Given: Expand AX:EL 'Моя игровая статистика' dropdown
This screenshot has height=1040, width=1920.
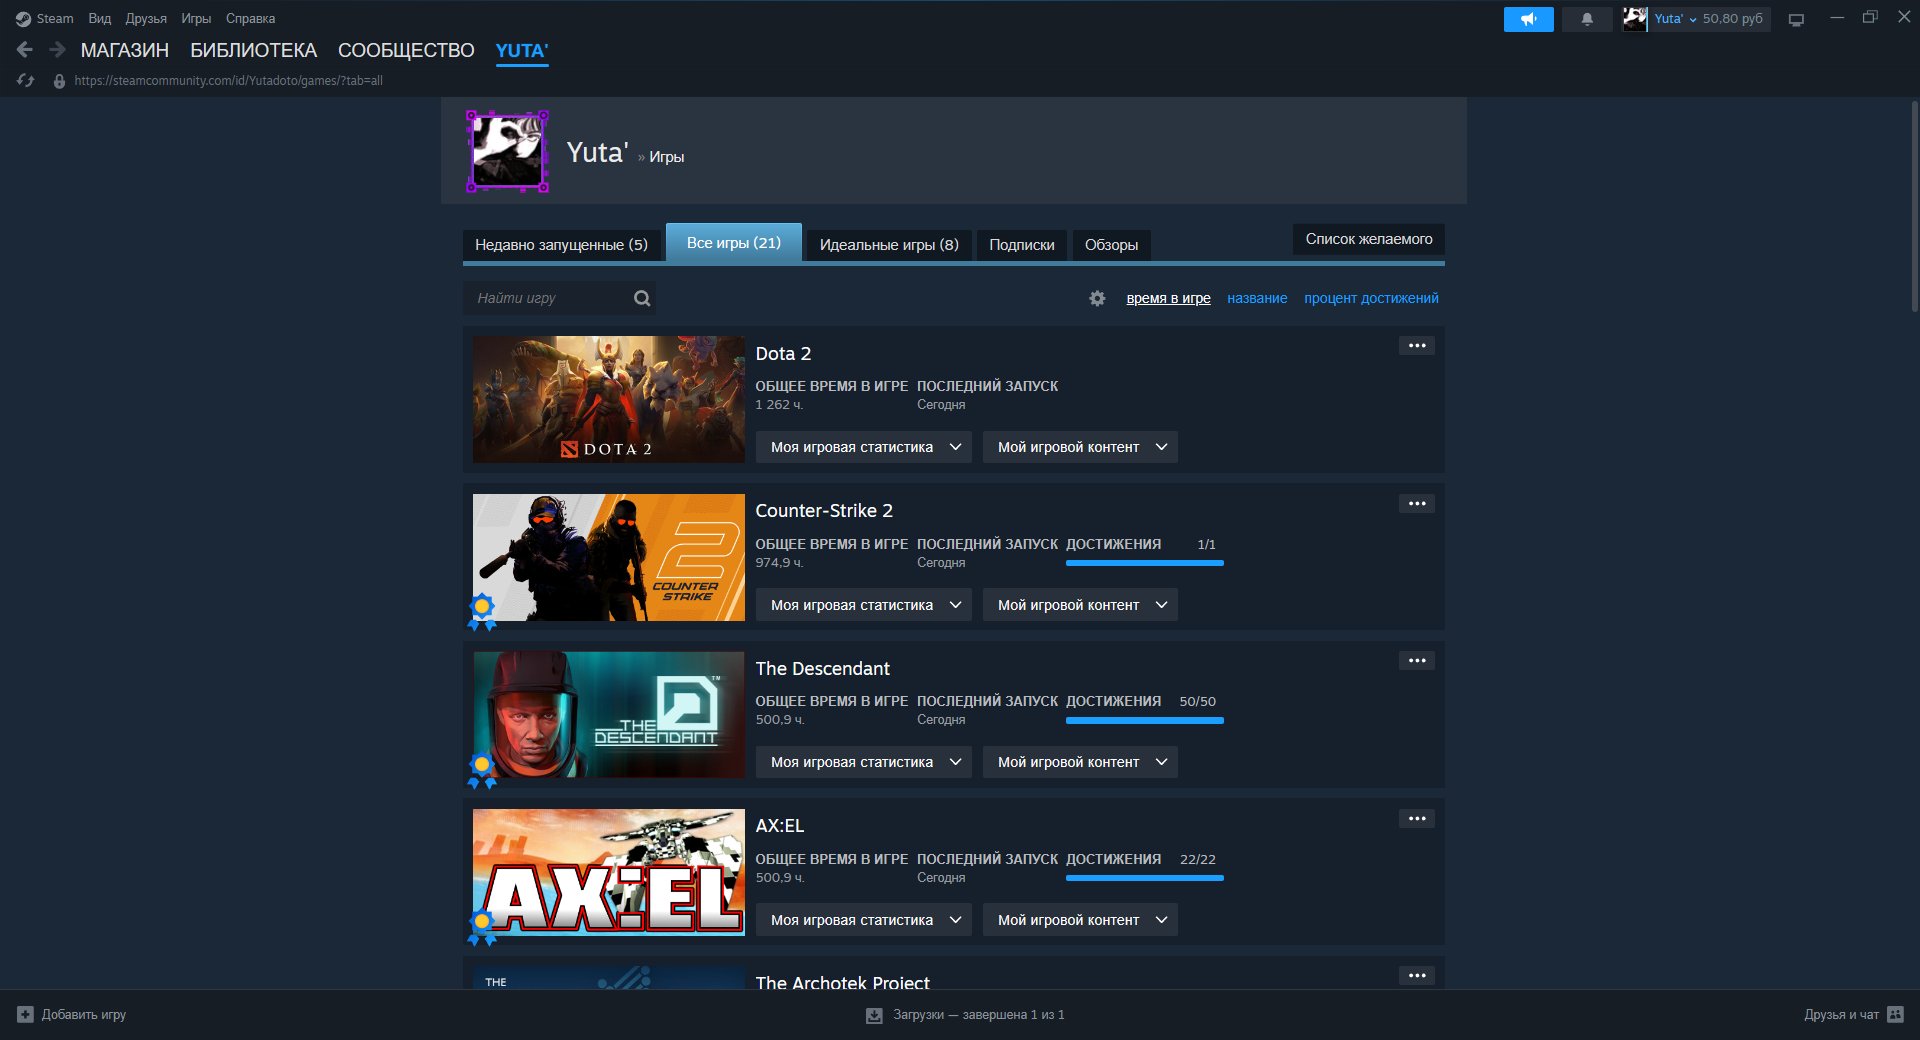Looking at the screenshot, I should click(x=863, y=920).
